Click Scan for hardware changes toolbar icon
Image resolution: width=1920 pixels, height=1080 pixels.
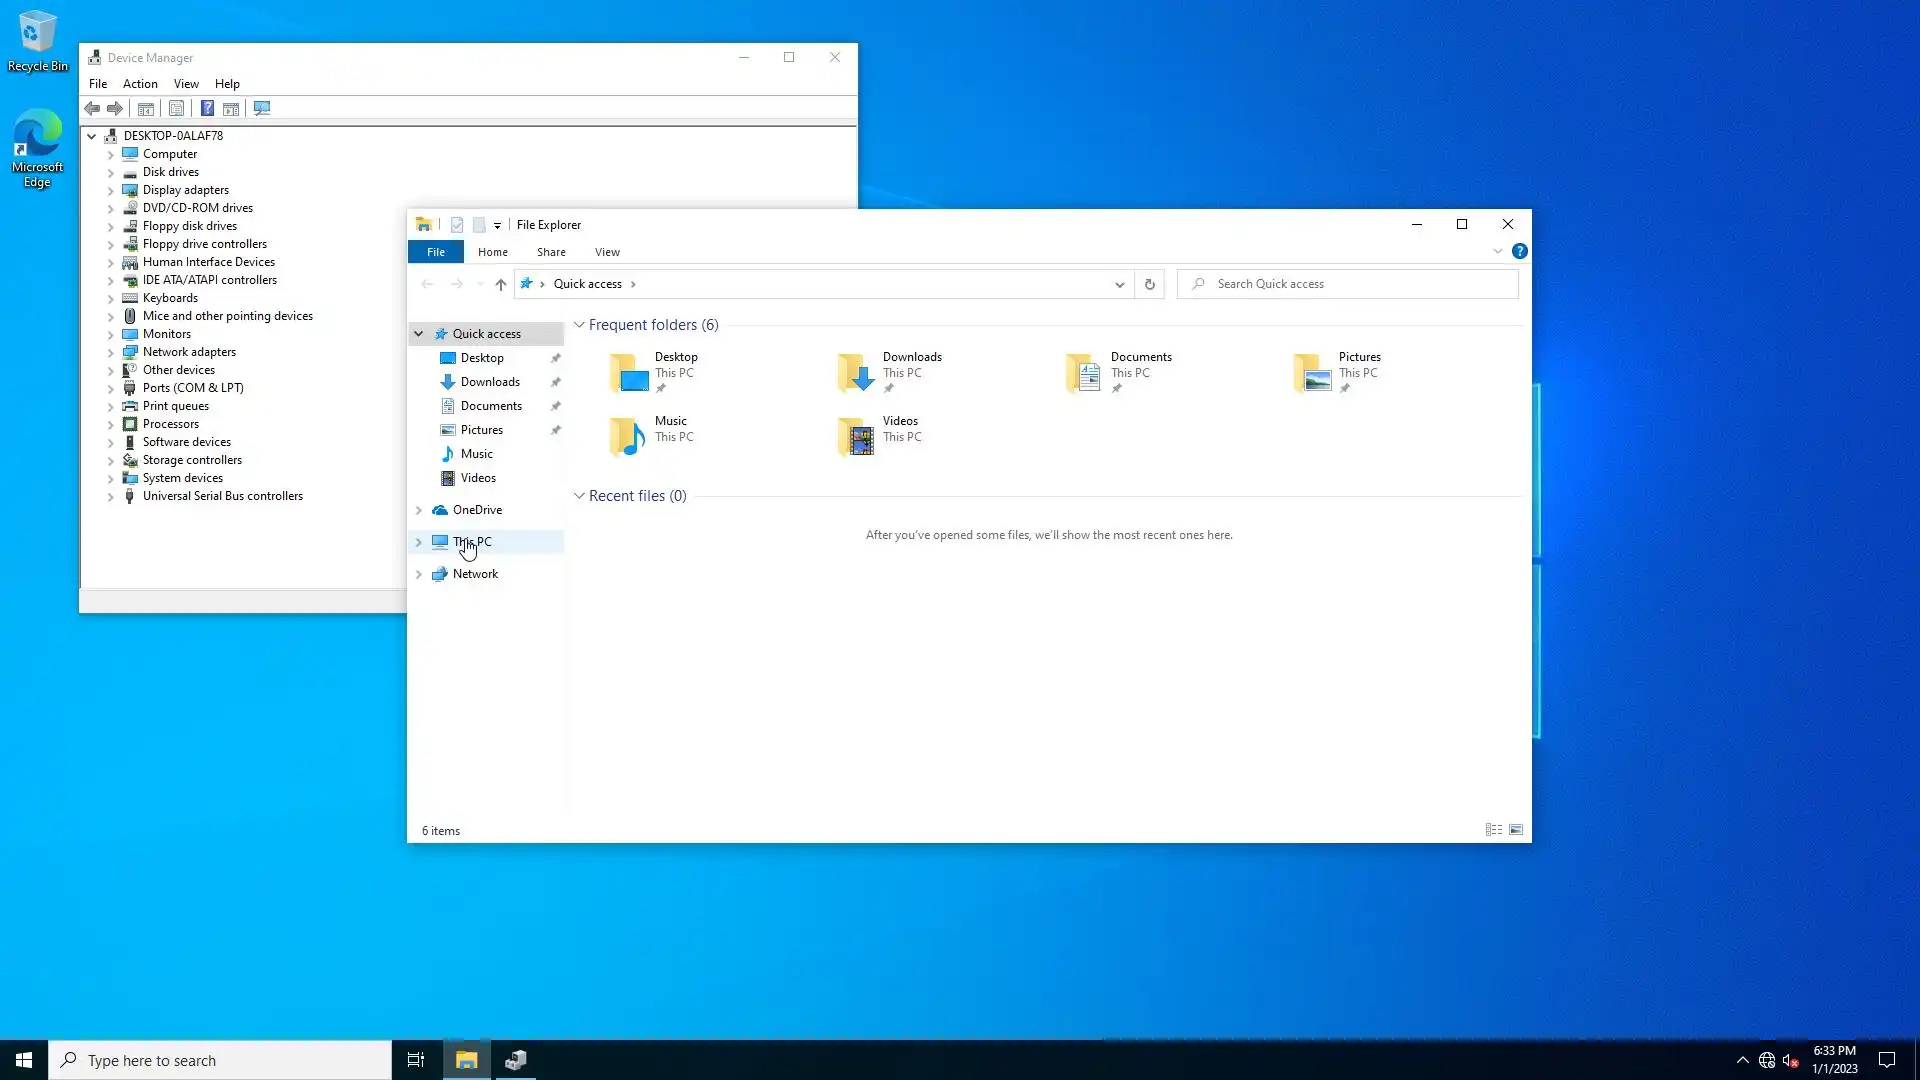click(x=262, y=108)
